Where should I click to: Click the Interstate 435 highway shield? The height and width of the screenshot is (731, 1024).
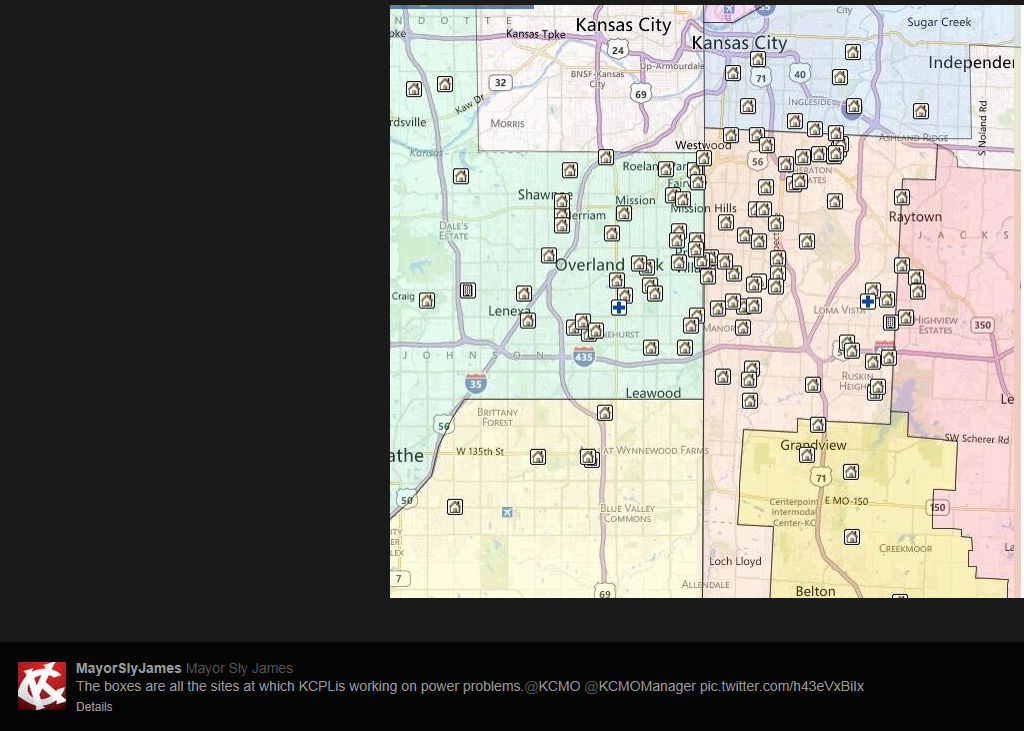(583, 357)
